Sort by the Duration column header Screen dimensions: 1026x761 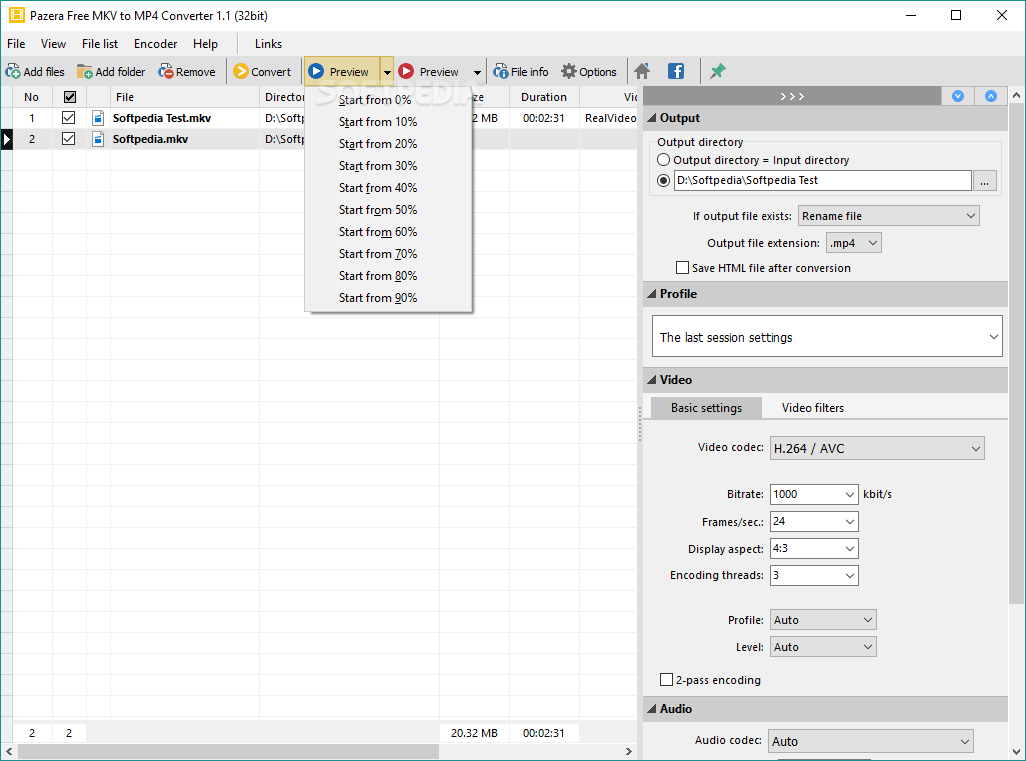click(544, 97)
